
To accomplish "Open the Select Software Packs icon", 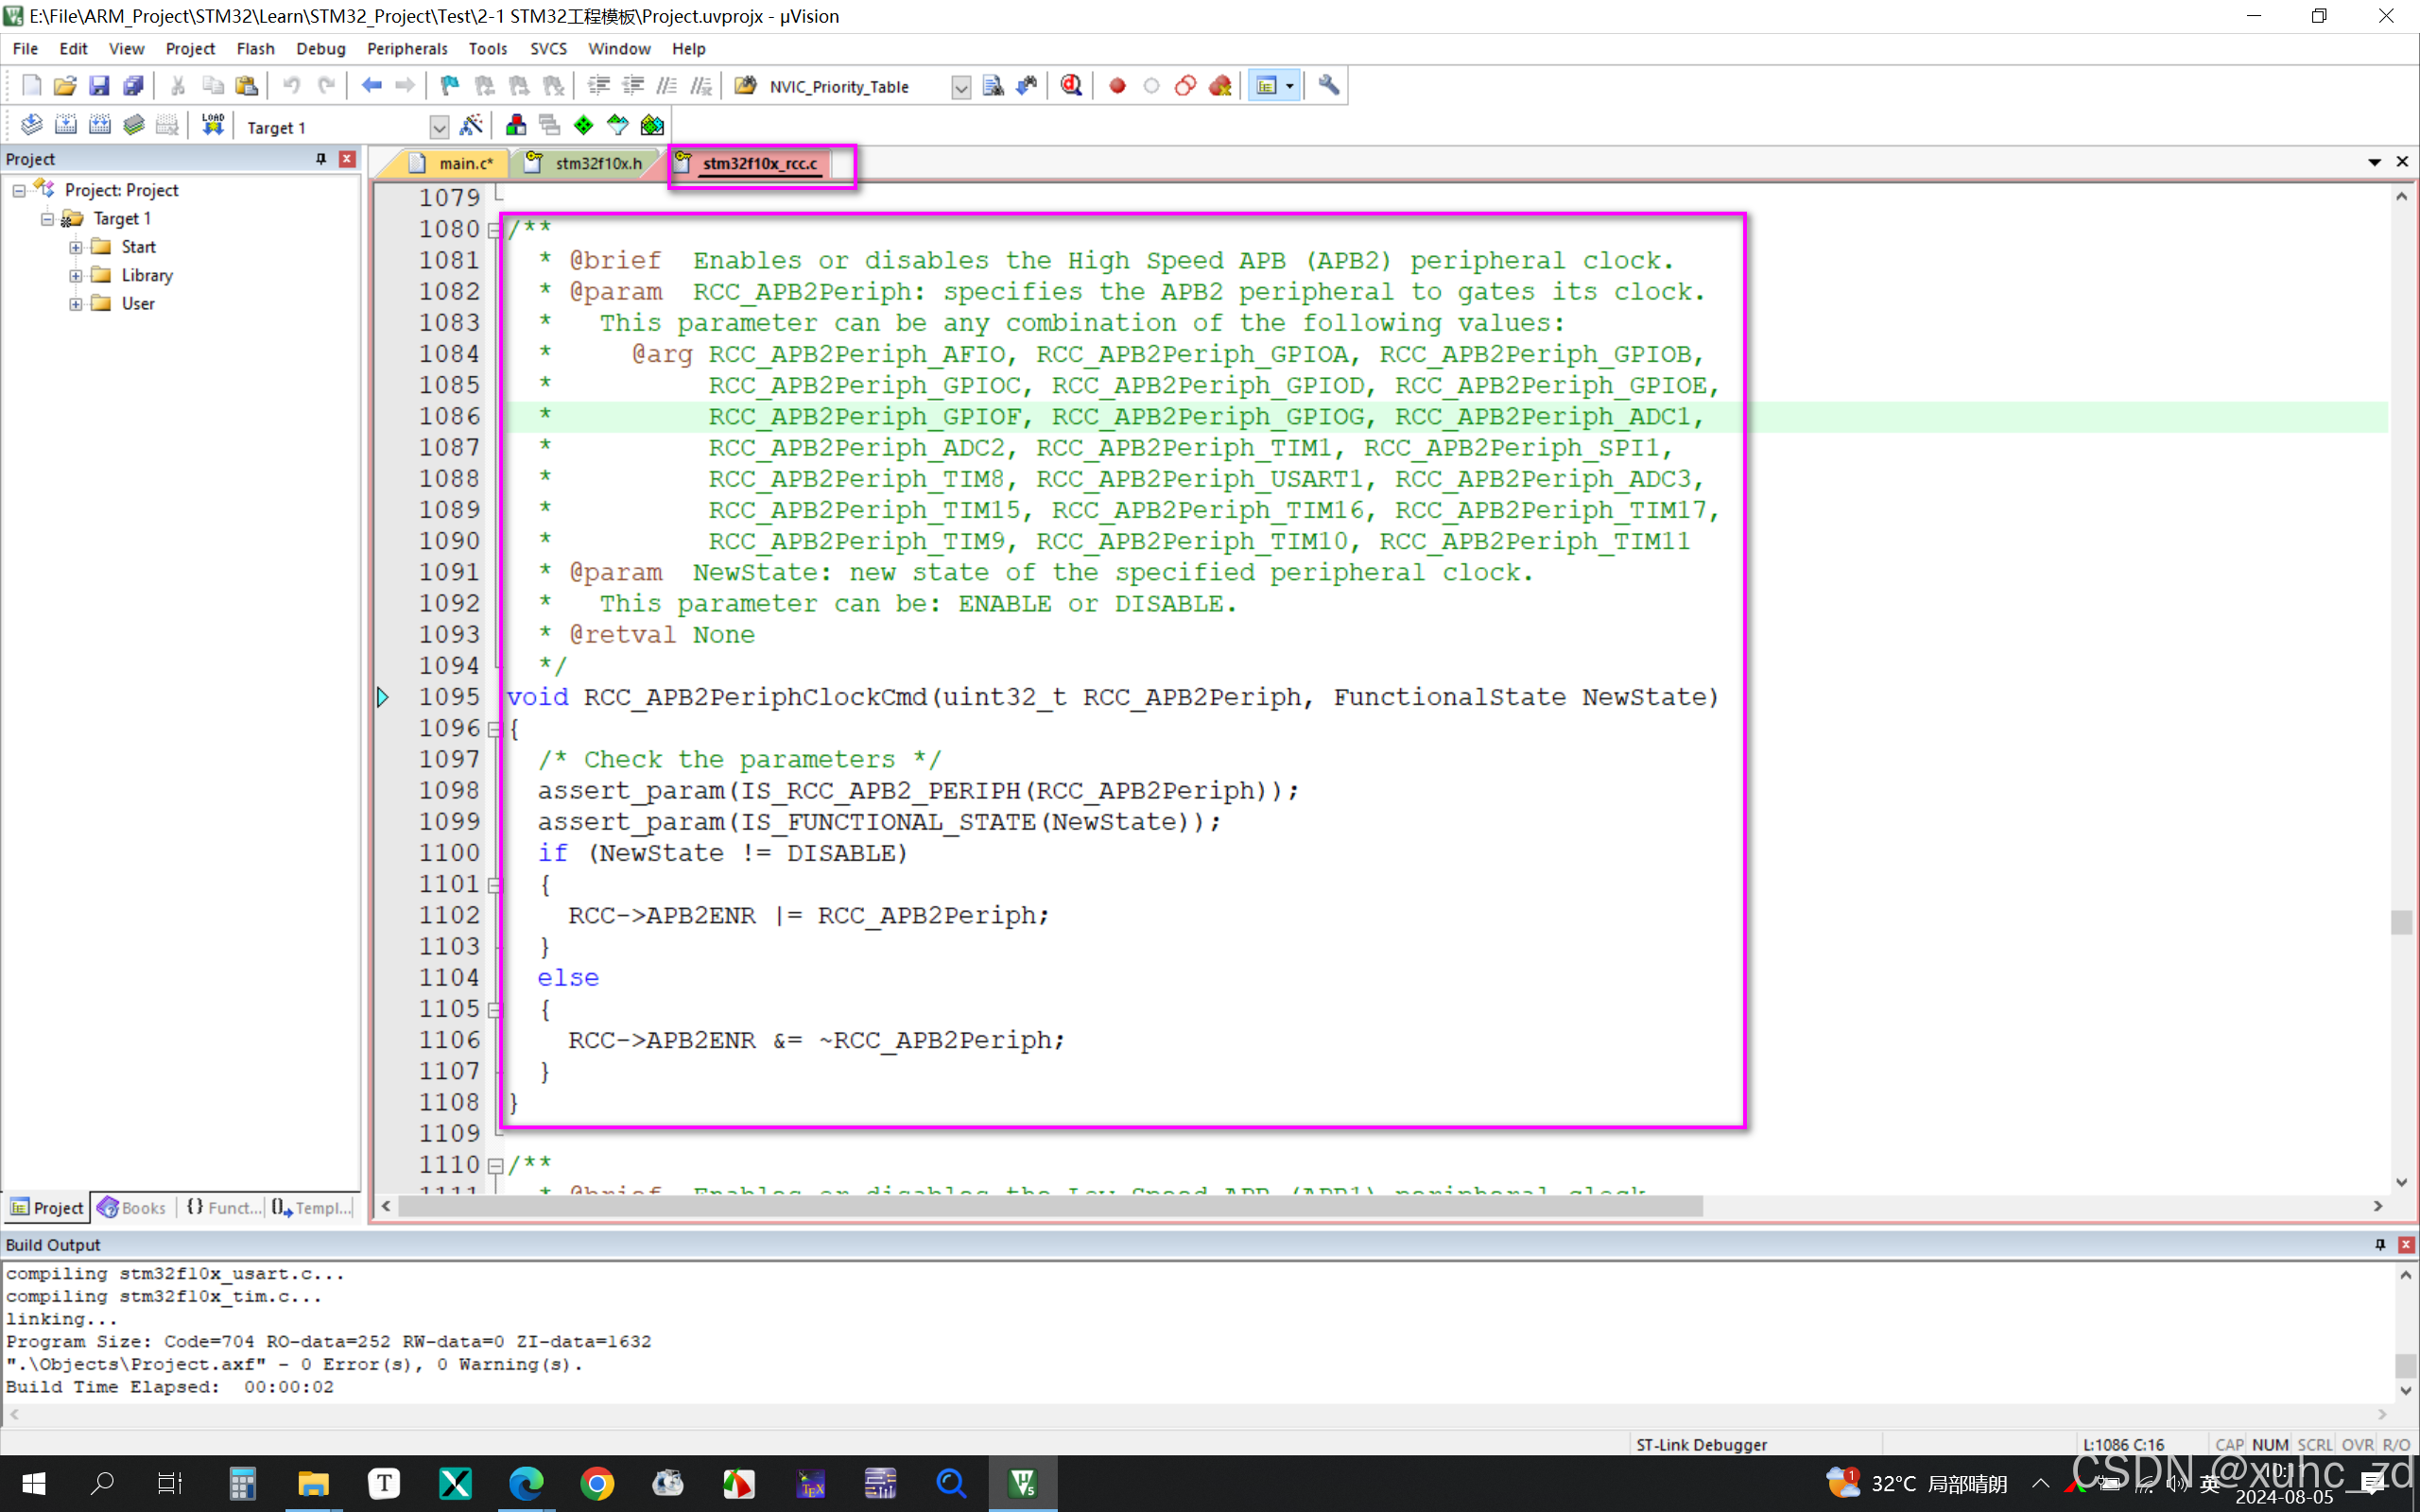I will pos(618,125).
